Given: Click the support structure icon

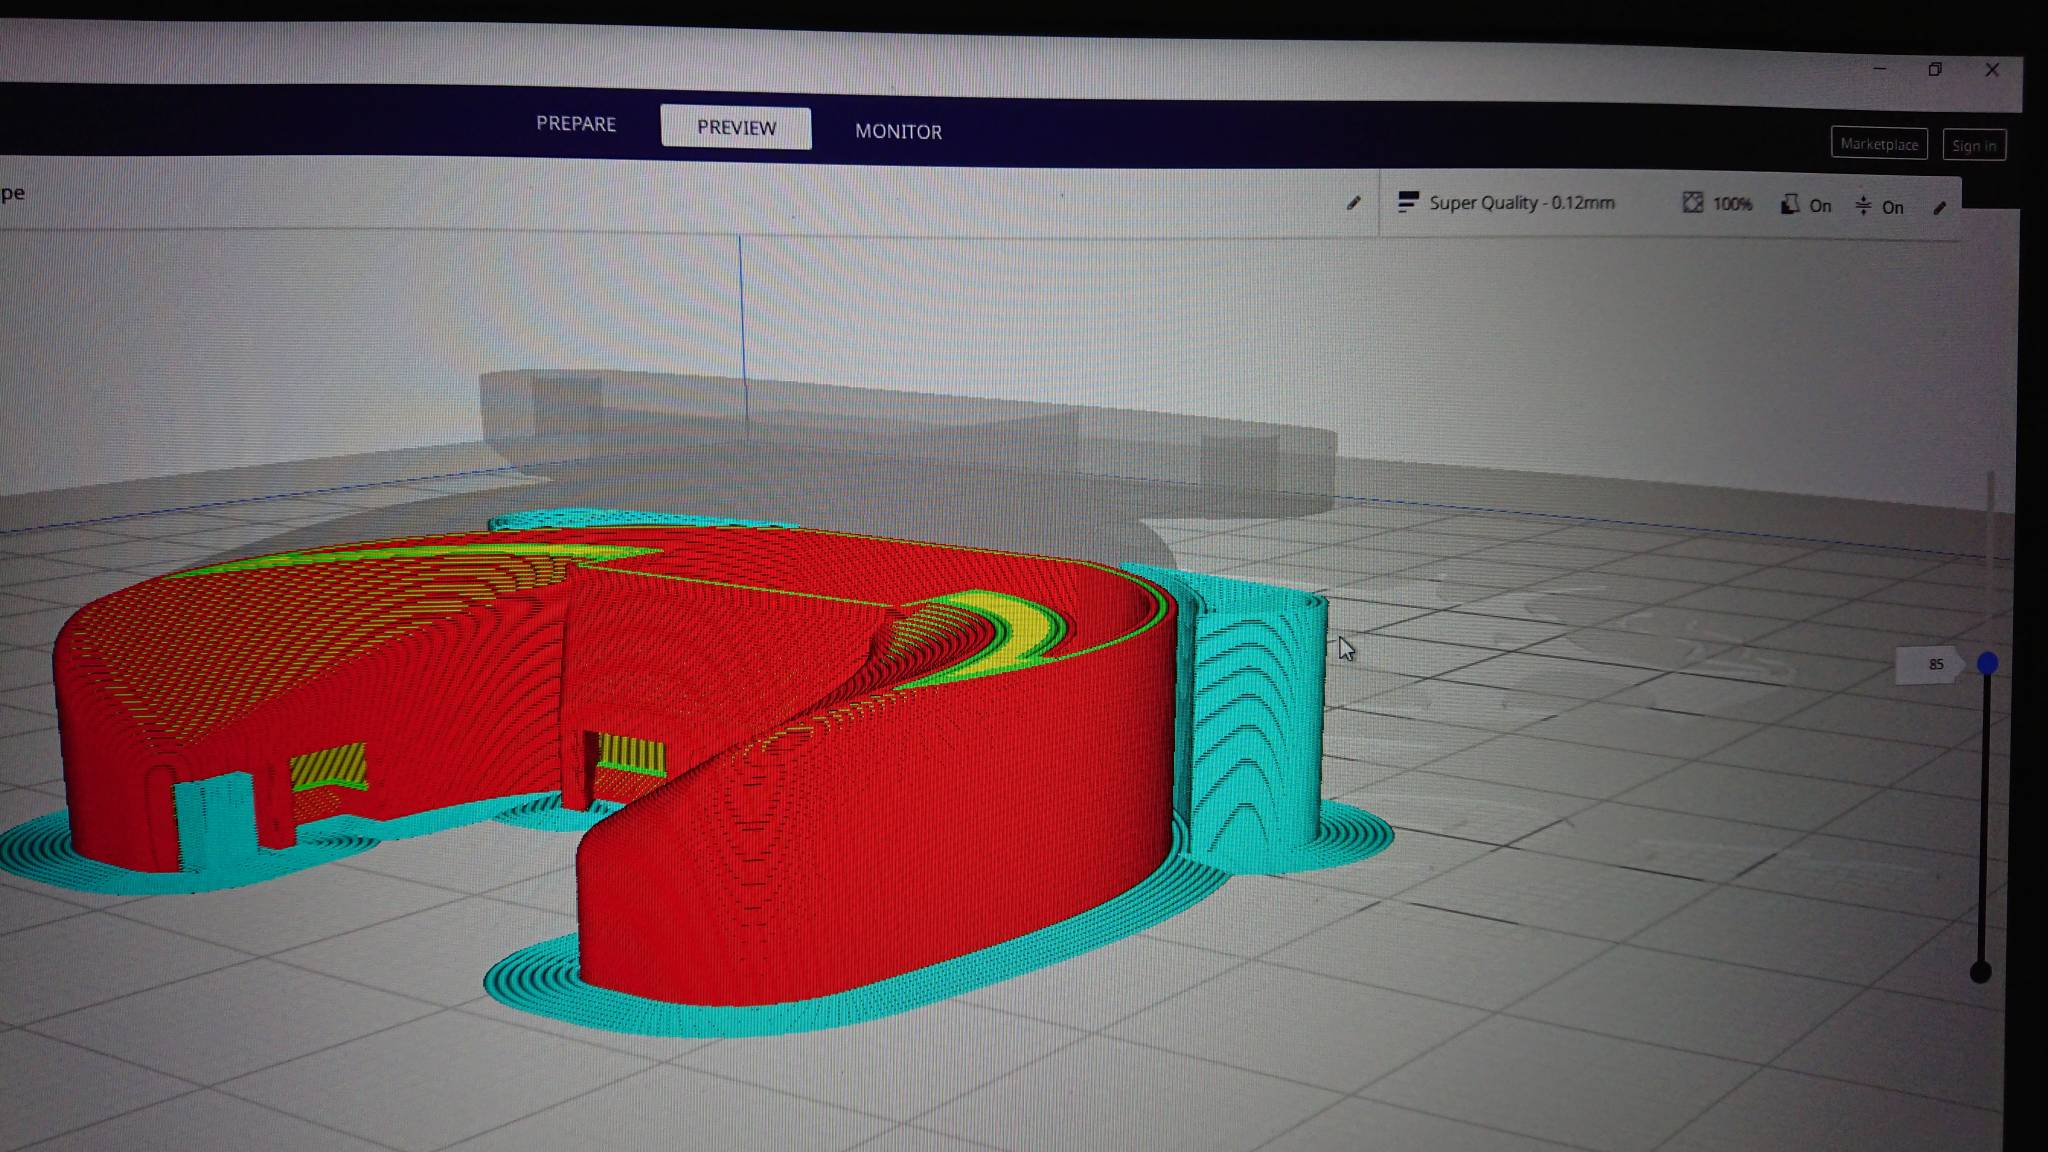Looking at the screenshot, I should coord(1789,205).
